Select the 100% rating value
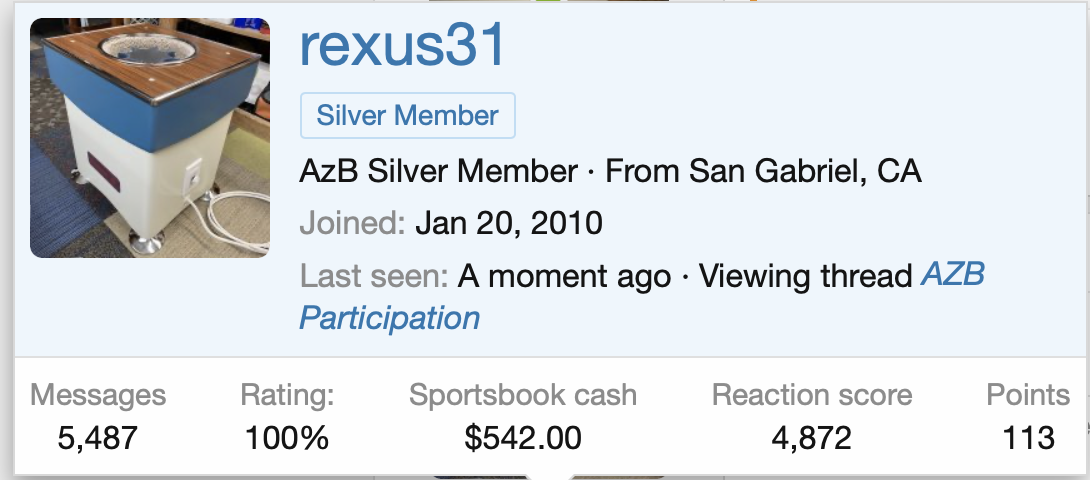Viewport: 1090px width, 480px height. [287, 438]
